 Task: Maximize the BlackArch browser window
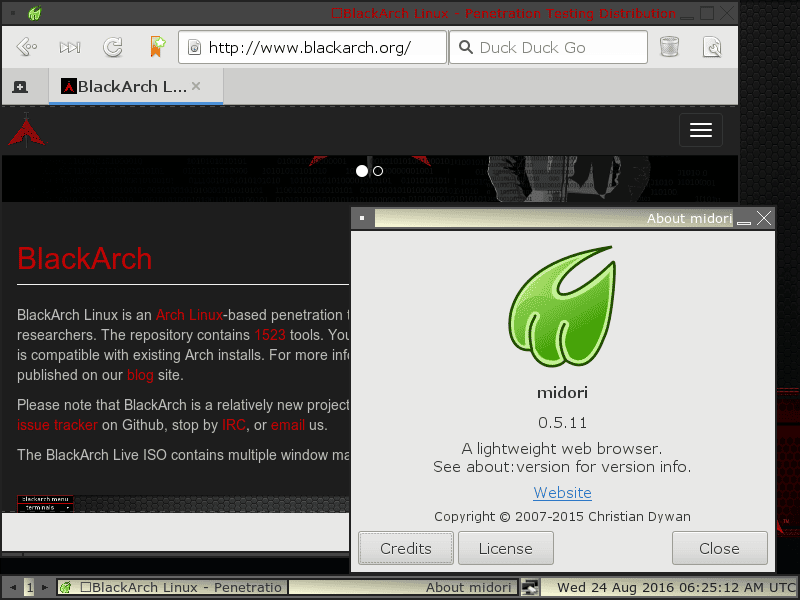click(707, 13)
